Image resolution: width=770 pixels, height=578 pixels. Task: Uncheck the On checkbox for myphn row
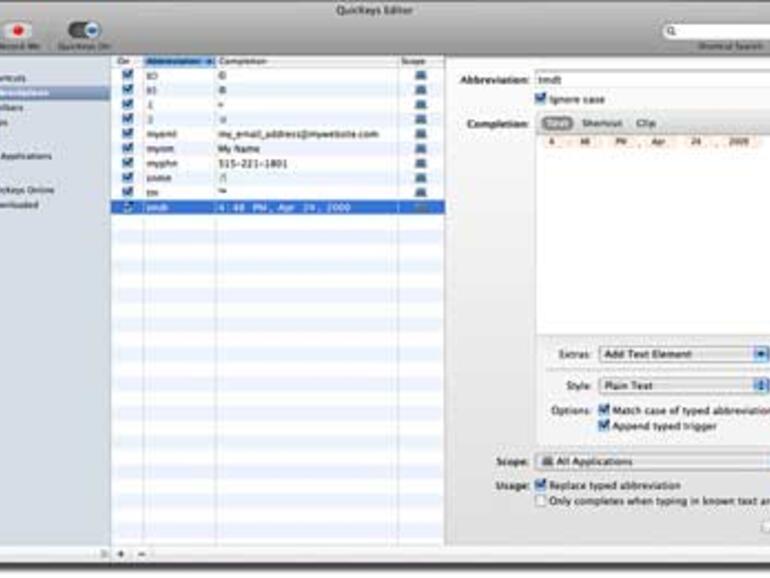click(127, 163)
